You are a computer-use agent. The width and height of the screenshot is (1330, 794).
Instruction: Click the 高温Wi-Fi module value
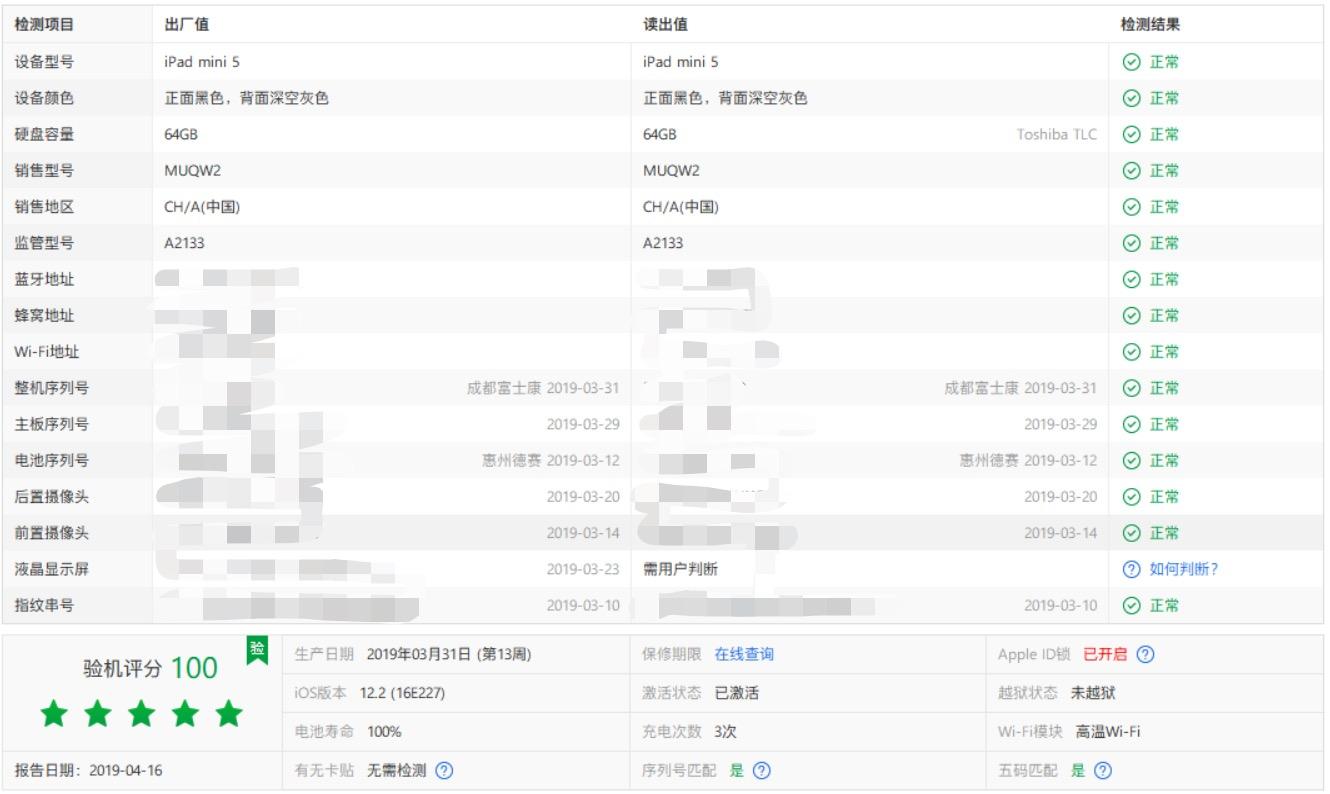1108,732
